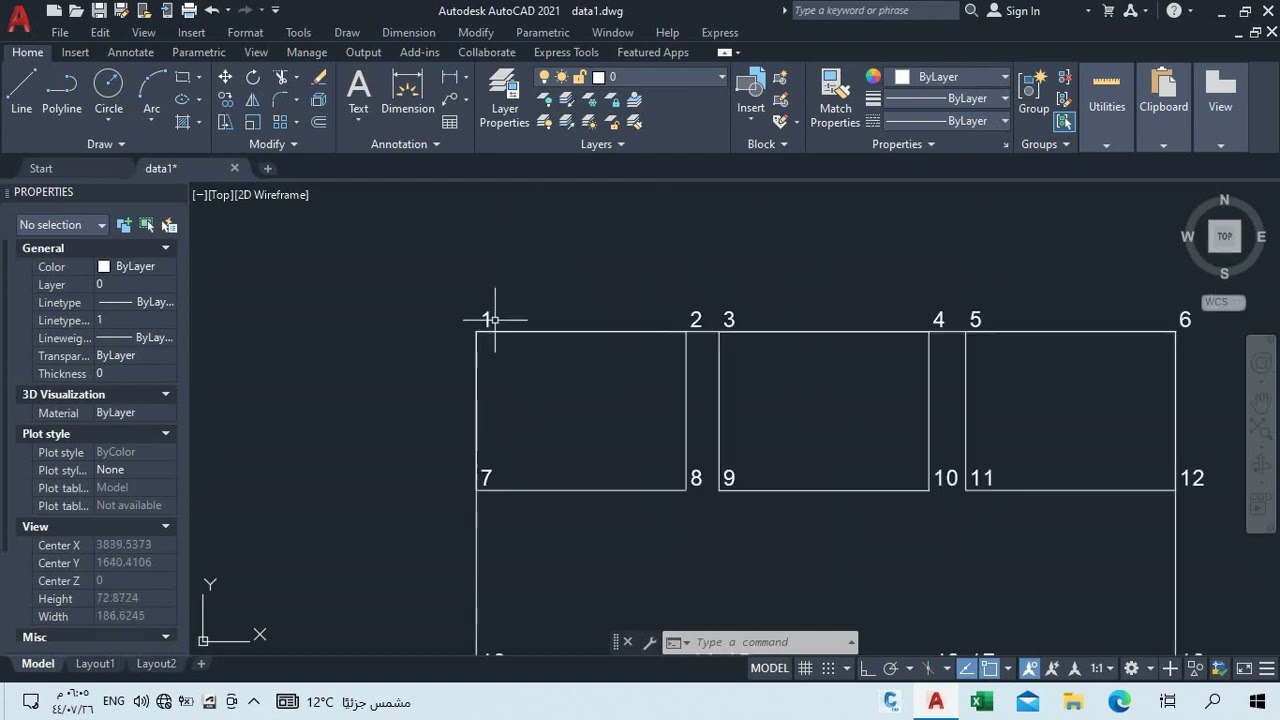The width and height of the screenshot is (1280, 720).
Task: Open the Express menu
Action: (x=720, y=32)
